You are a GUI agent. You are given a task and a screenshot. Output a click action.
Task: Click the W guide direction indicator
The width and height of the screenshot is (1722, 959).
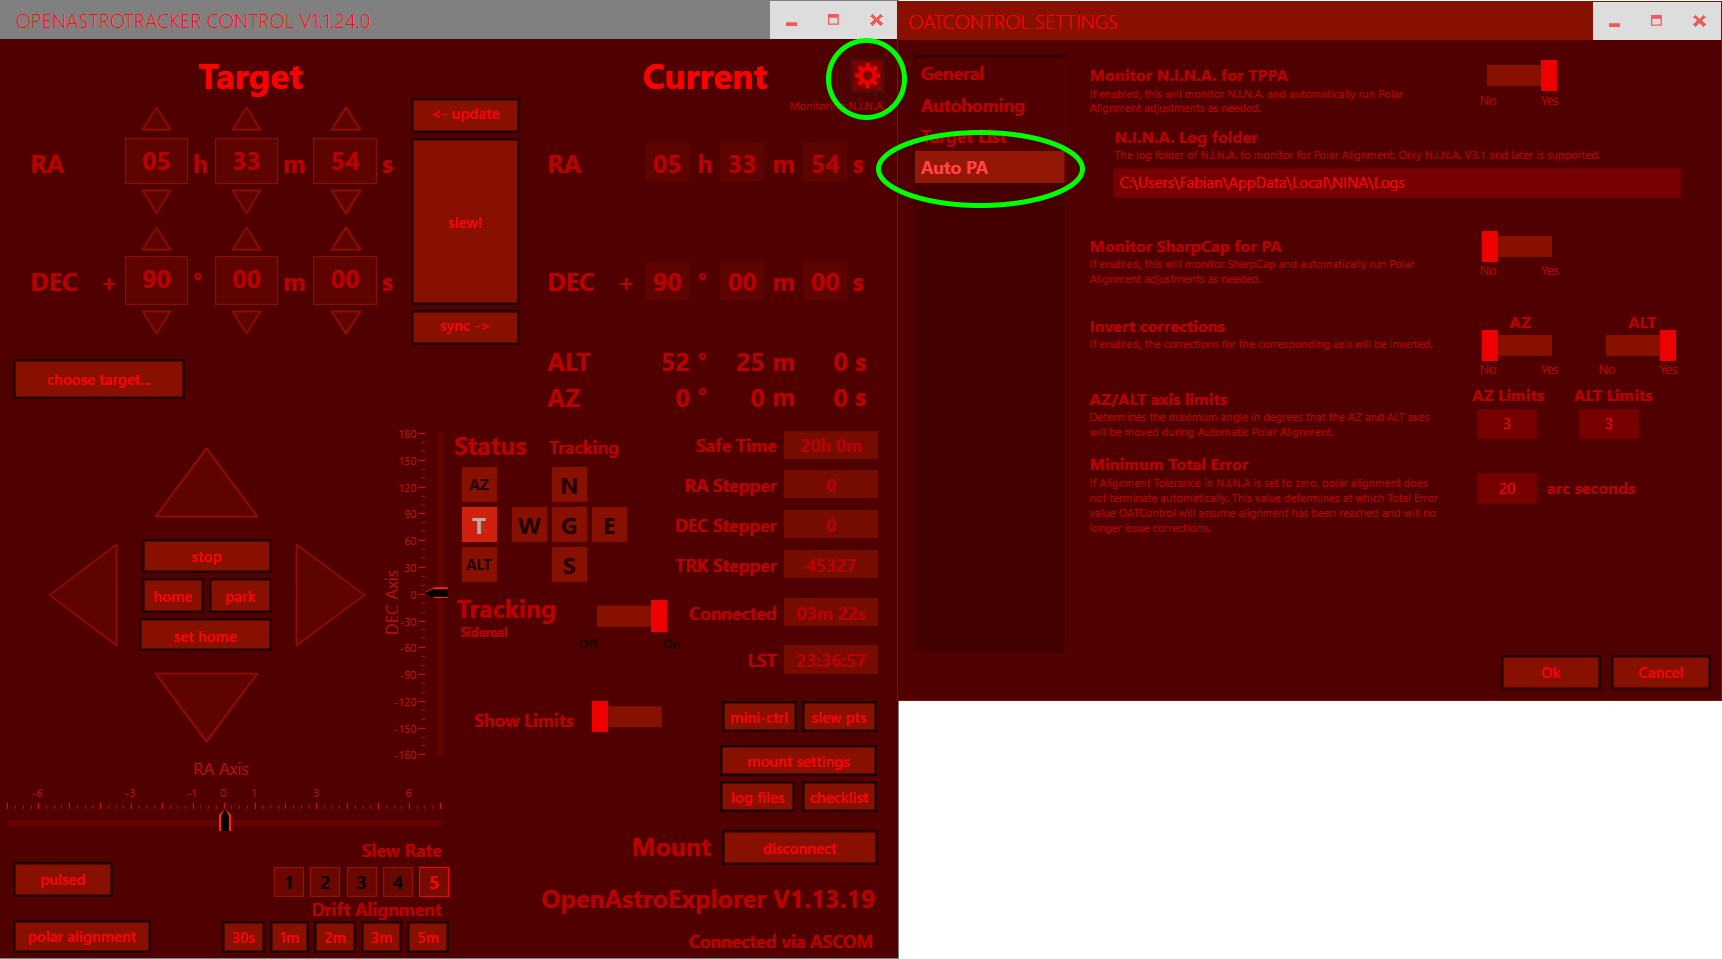tap(529, 525)
